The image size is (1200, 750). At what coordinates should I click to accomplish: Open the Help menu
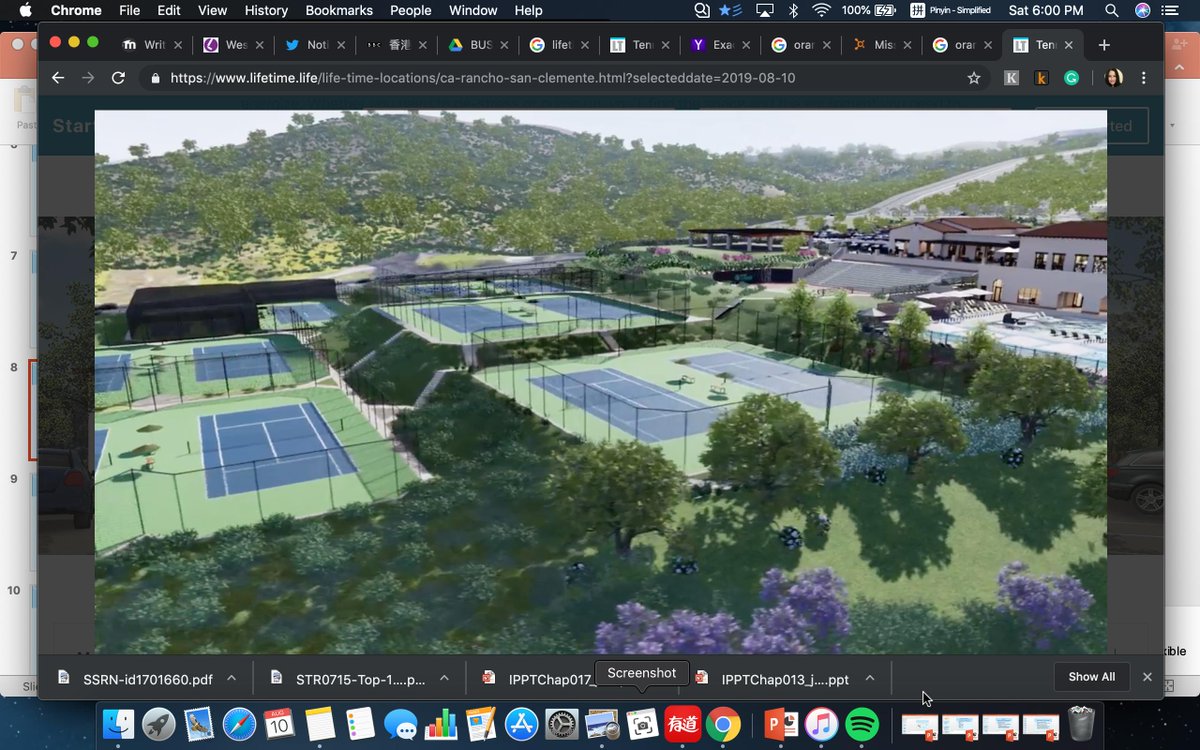(528, 10)
